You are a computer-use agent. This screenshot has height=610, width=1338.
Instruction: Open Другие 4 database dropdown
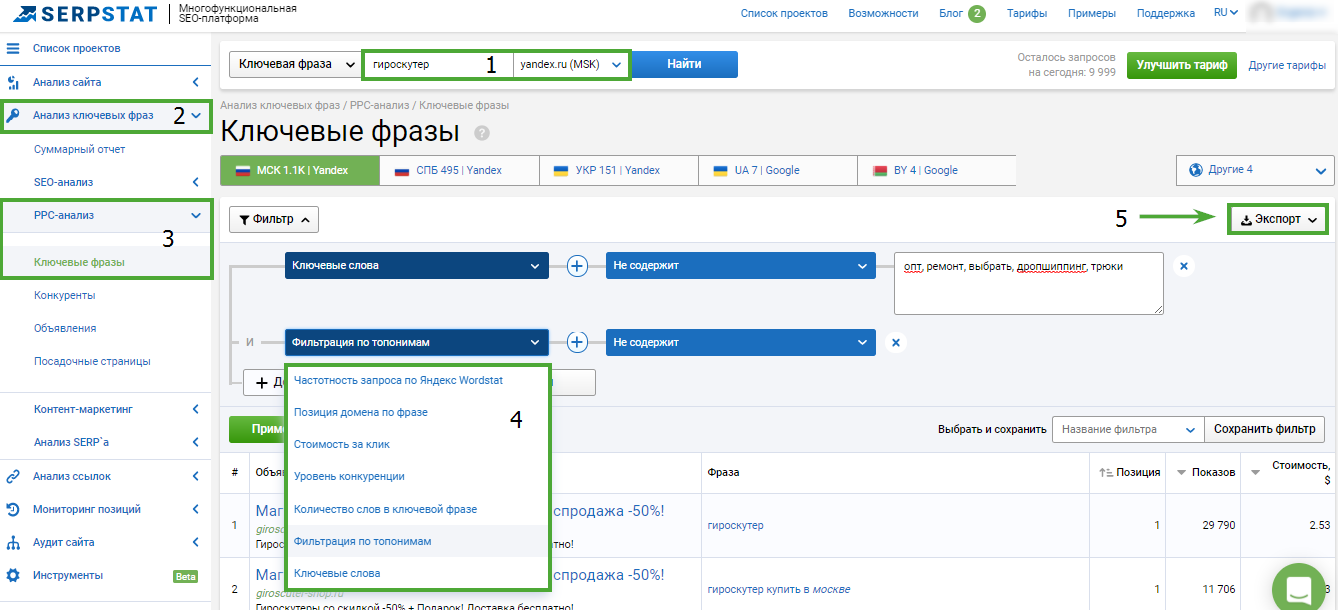(1255, 170)
